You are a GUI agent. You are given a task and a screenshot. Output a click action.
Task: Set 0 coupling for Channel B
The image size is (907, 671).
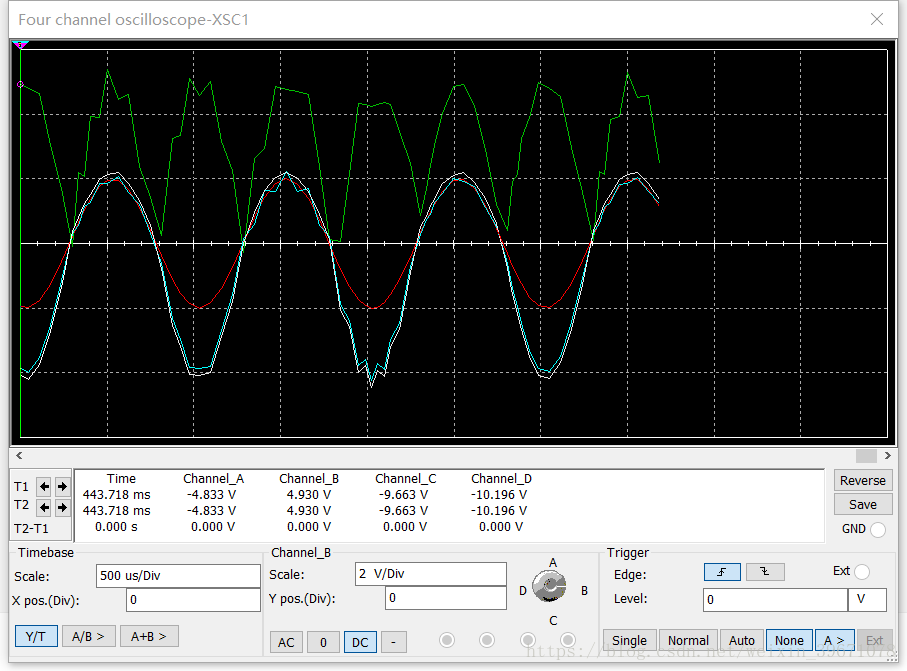[323, 642]
